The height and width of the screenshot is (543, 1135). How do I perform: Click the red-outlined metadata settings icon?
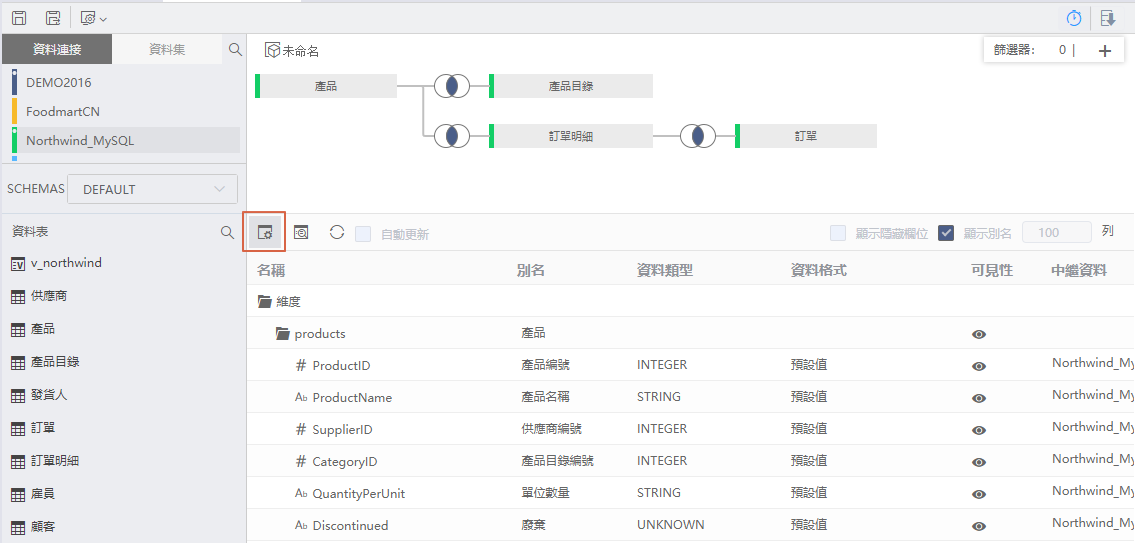point(265,232)
